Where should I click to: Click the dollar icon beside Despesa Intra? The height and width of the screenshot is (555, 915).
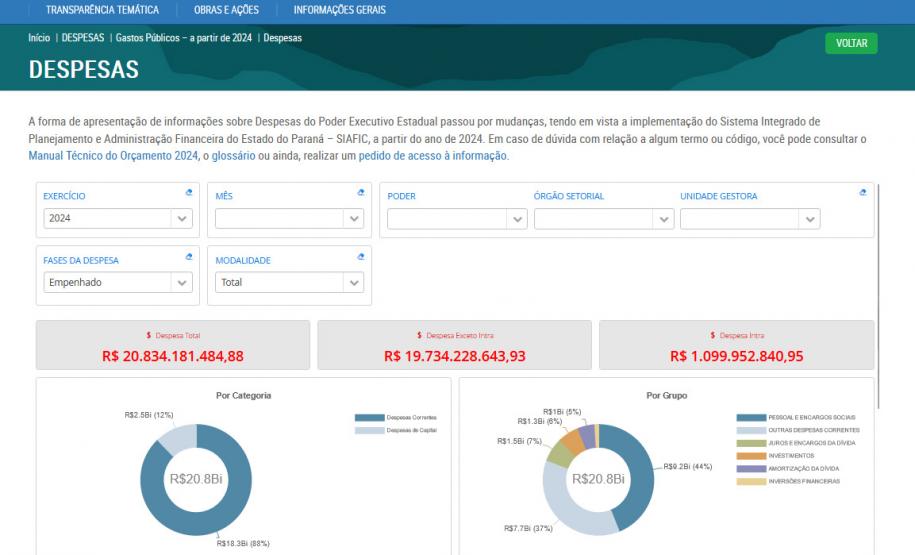[x=712, y=336]
